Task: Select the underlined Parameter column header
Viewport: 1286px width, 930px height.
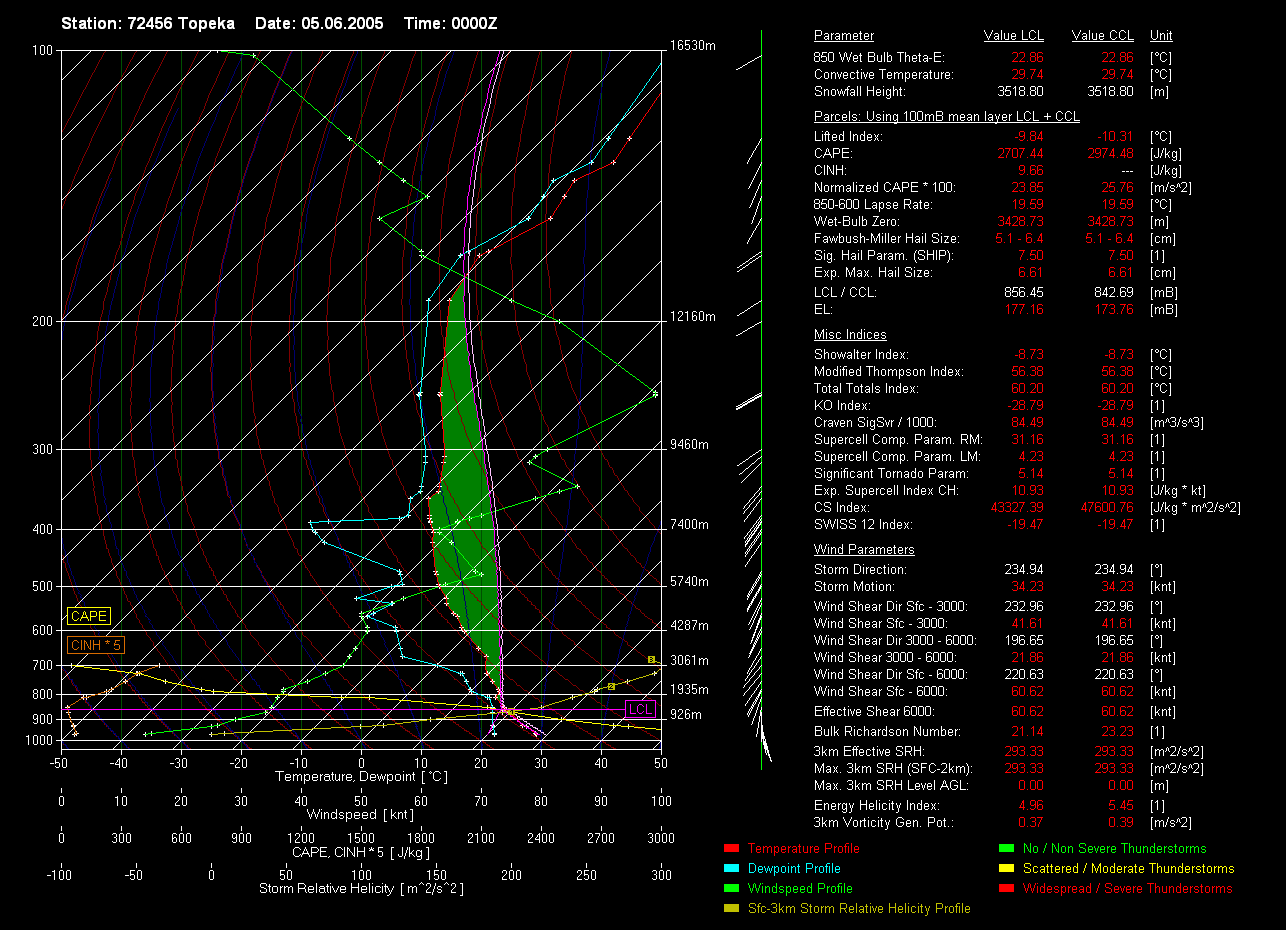Action: [843, 36]
